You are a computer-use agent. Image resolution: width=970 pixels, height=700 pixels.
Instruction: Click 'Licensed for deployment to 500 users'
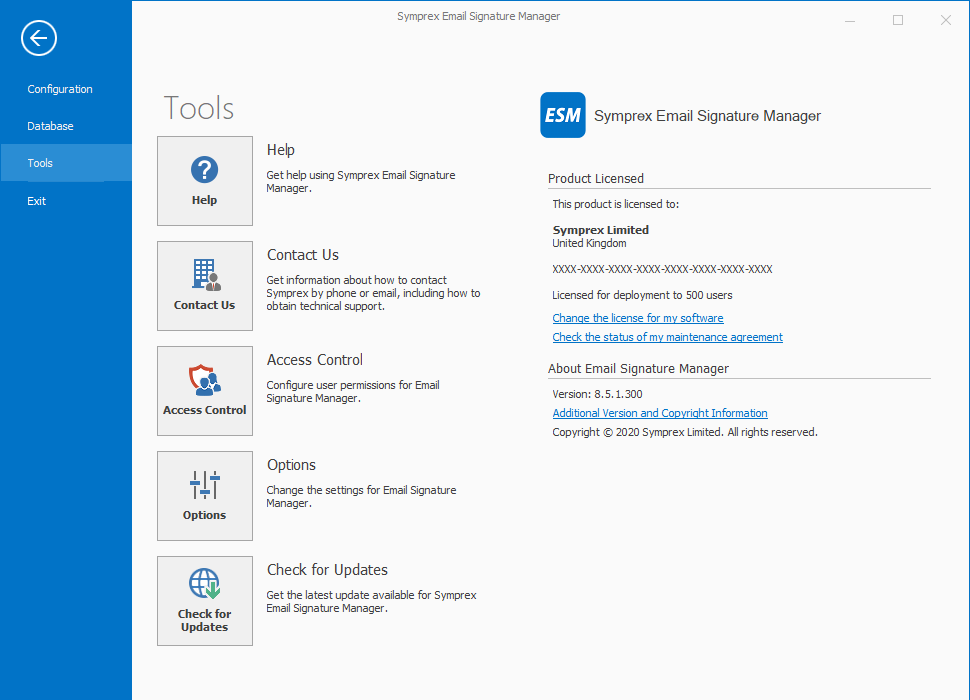point(642,295)
